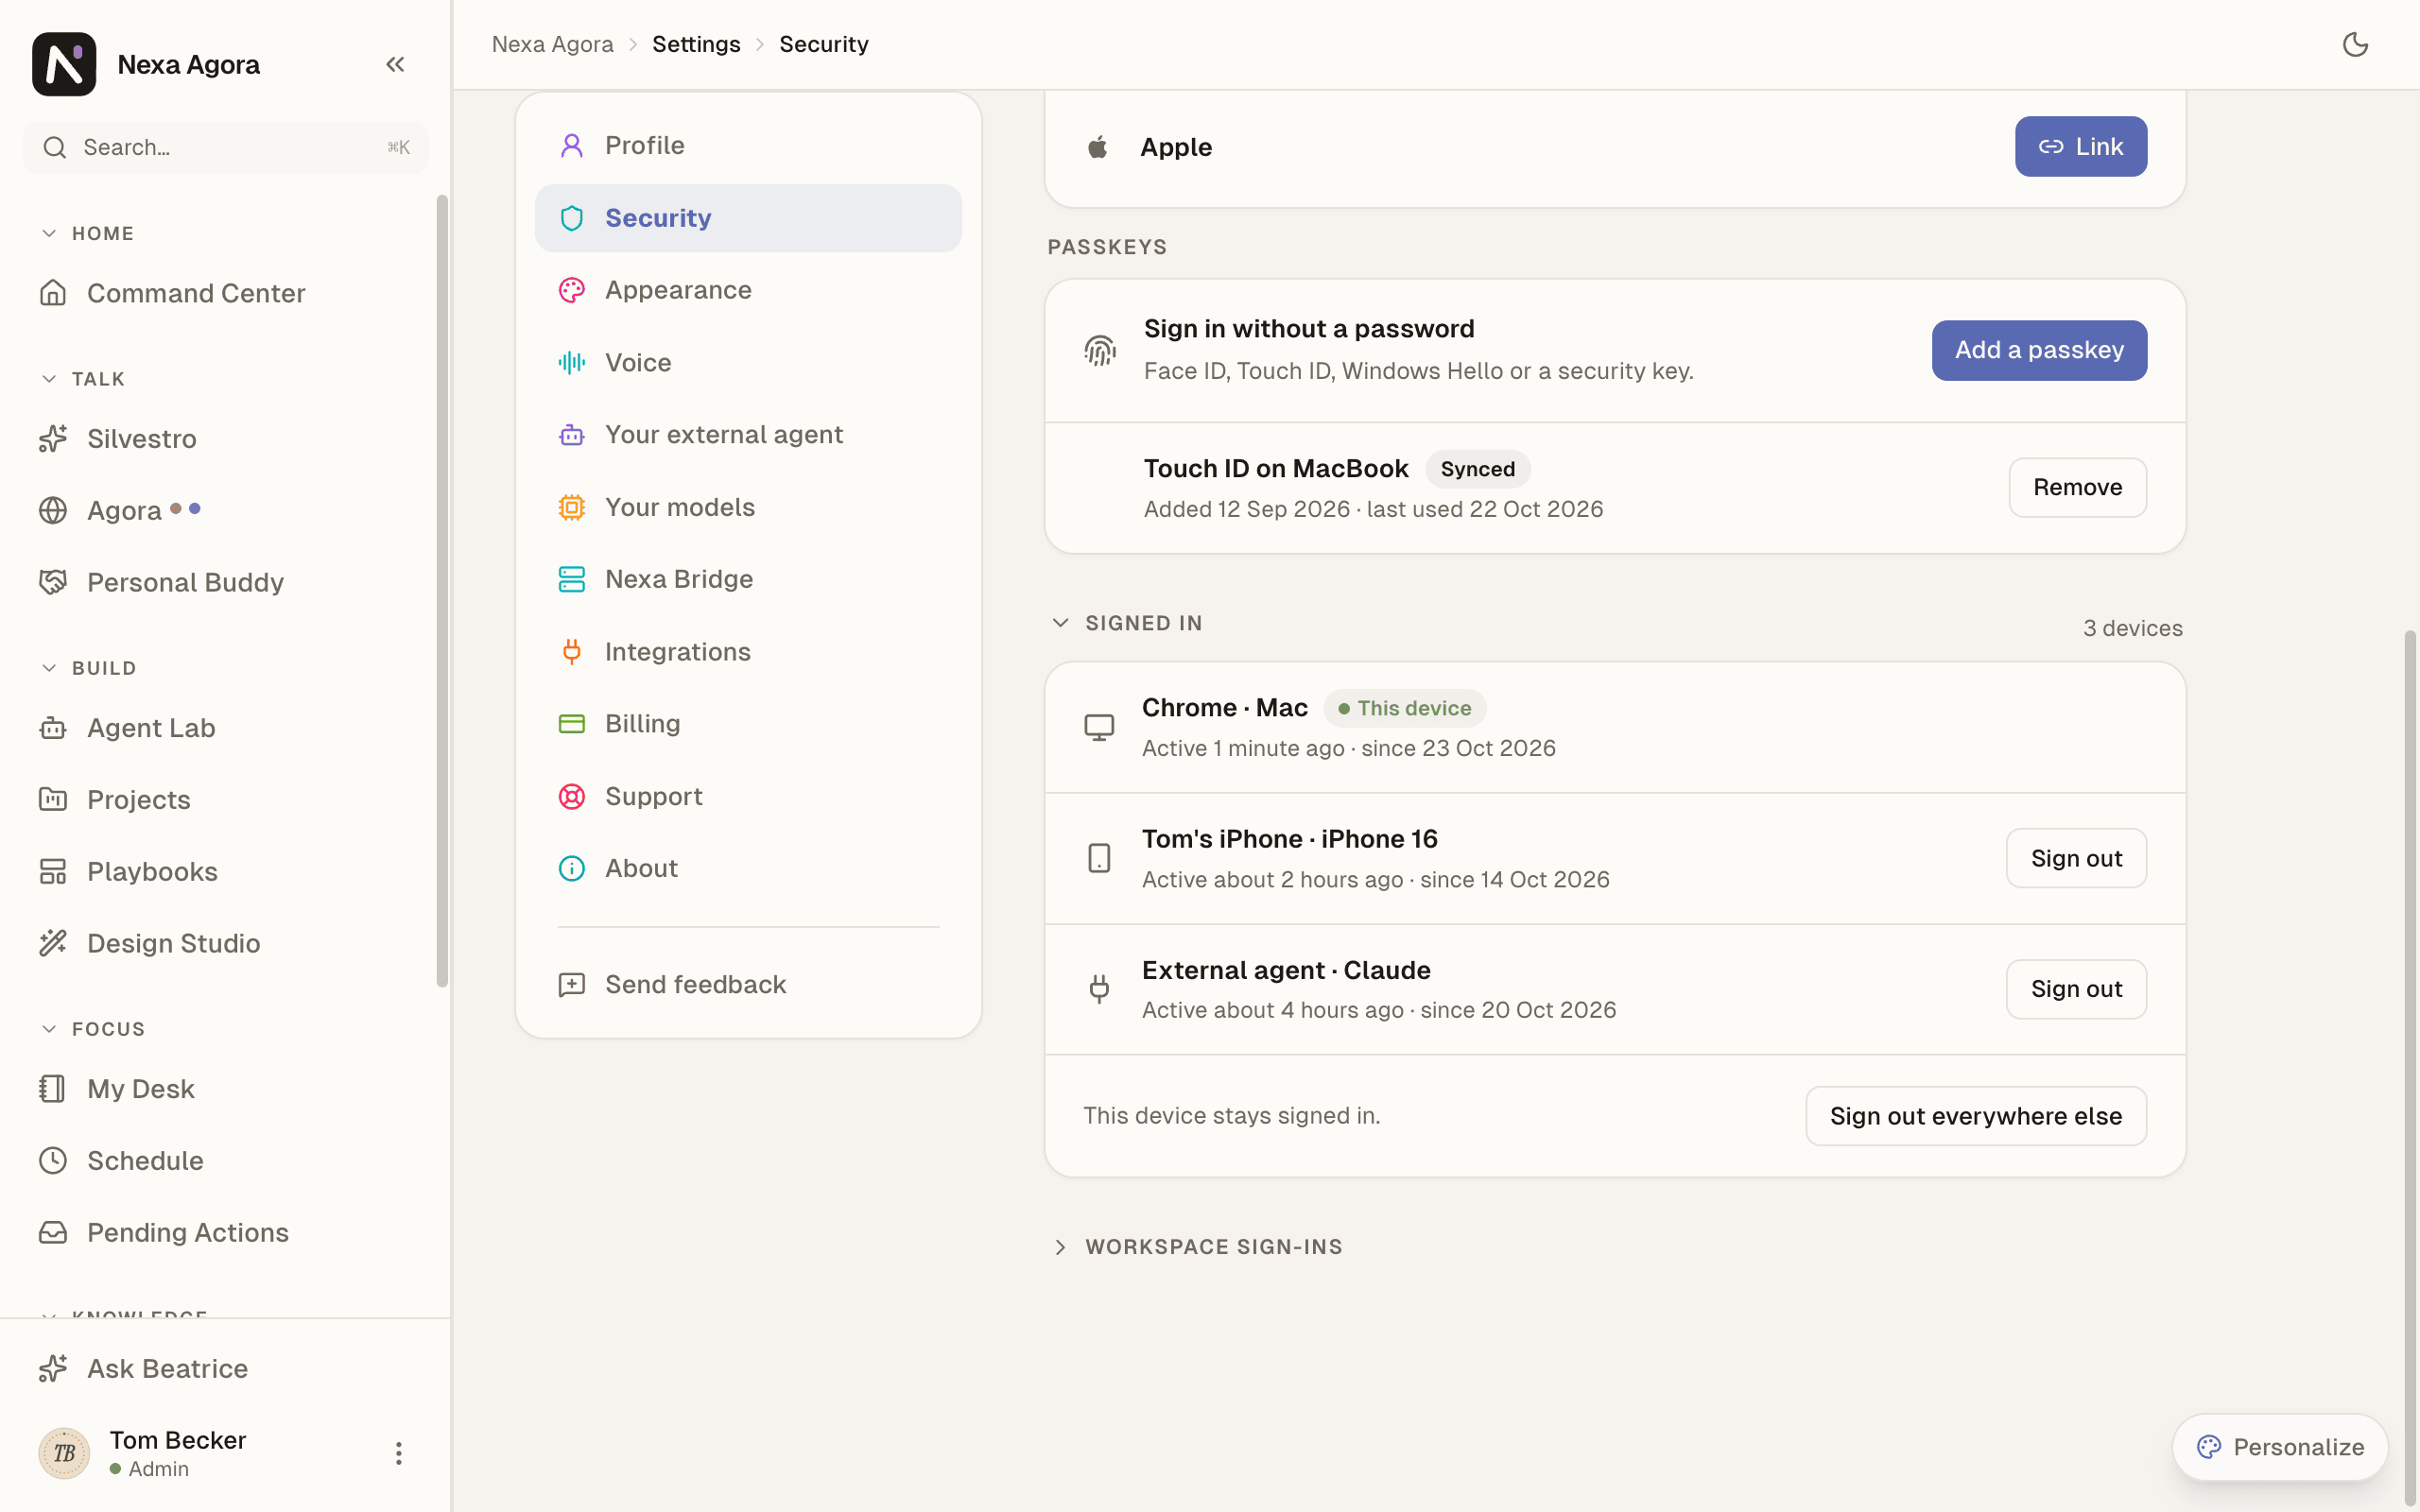Open Command Center home icon
Image resolution: width=2420 pixels, height=1512 pixels.
(x=53, y=293)
